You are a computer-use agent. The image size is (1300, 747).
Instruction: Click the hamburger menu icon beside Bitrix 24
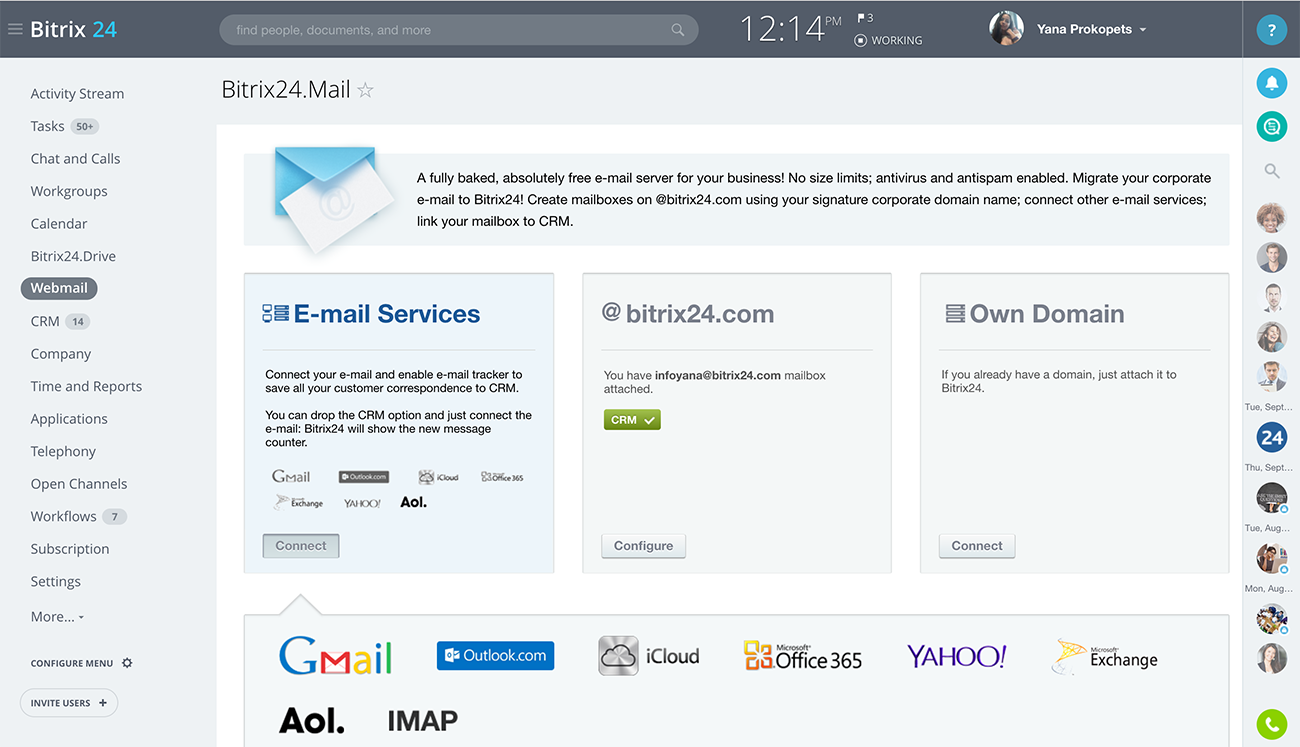point(15,29)
